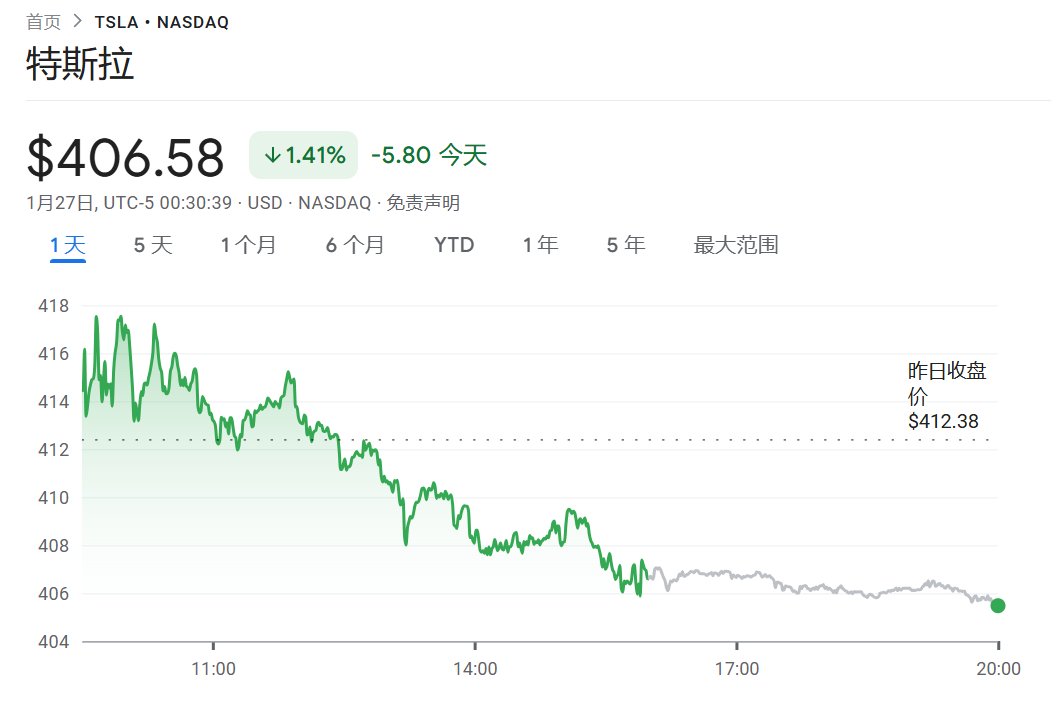1051x706 pixels.
Task: Select the 最大范围 time range
Action: coord(735,244)
